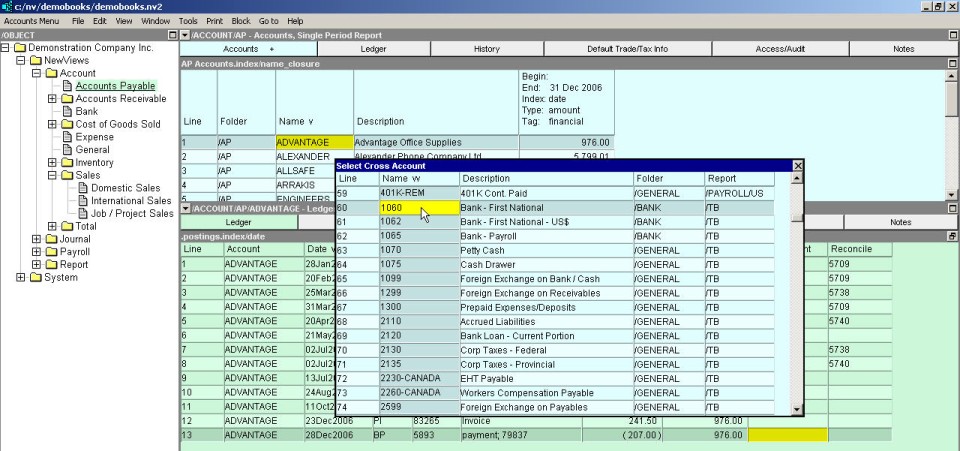Switch to the History tab
Image resolution: width=960 pixels, height=451 pixels.
tap(487, 49)
